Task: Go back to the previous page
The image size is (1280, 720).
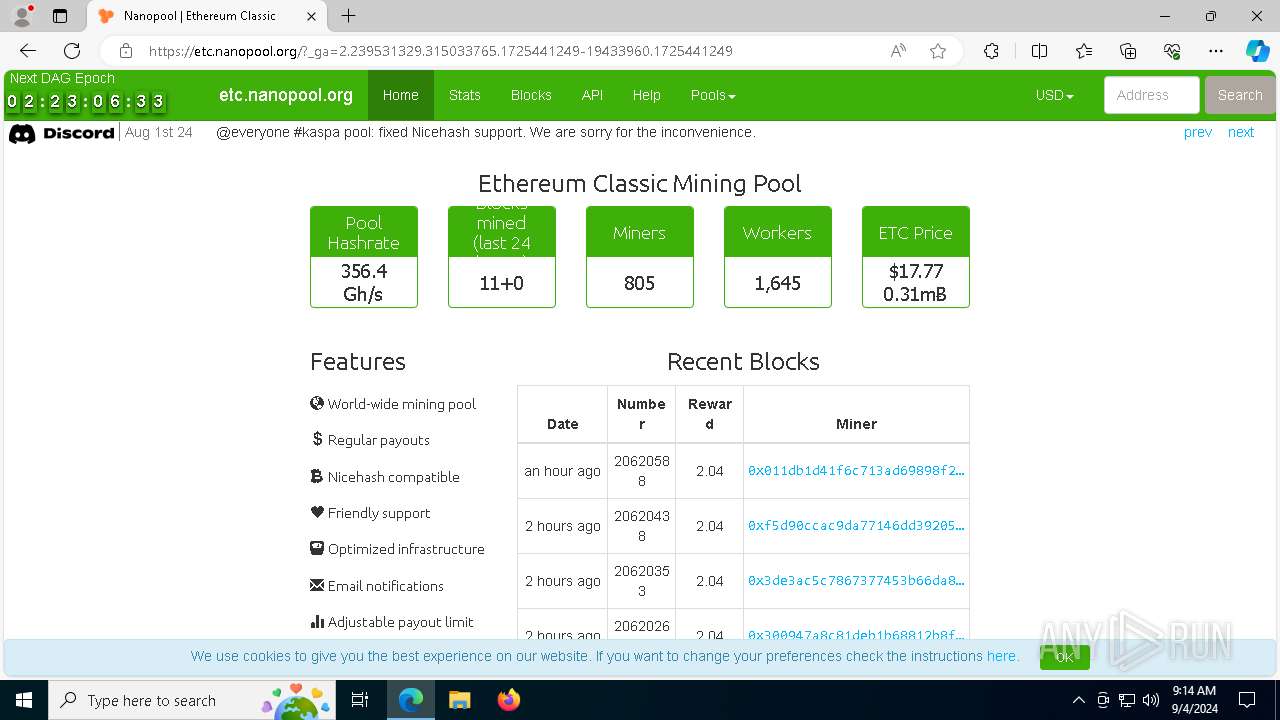Action: [28, 51]
